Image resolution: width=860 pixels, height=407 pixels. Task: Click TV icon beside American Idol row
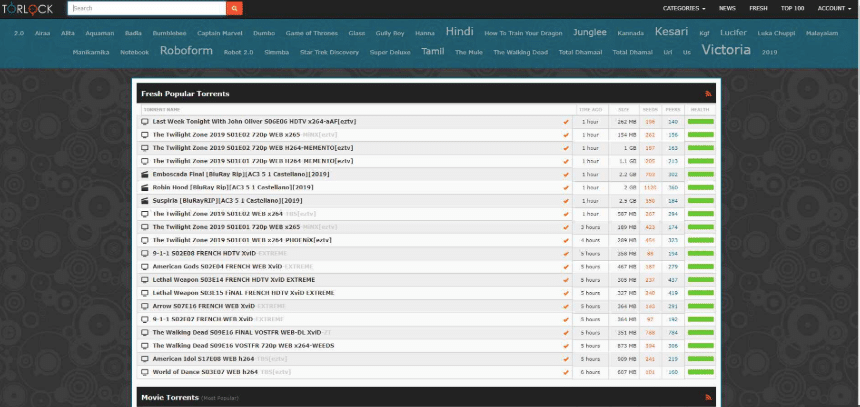pos(145,359)
